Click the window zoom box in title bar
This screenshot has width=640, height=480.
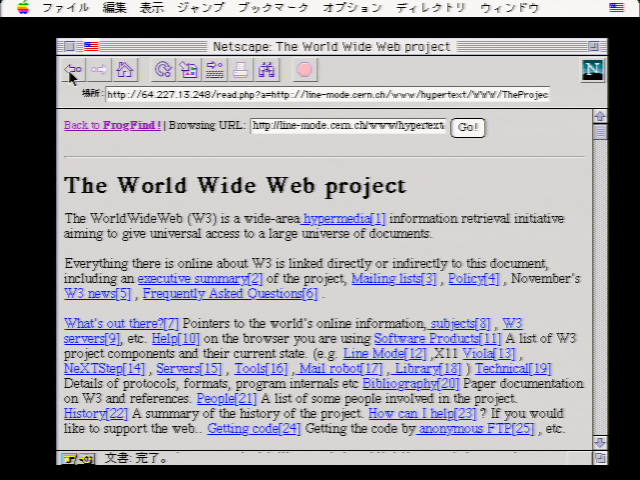point(594,47)
